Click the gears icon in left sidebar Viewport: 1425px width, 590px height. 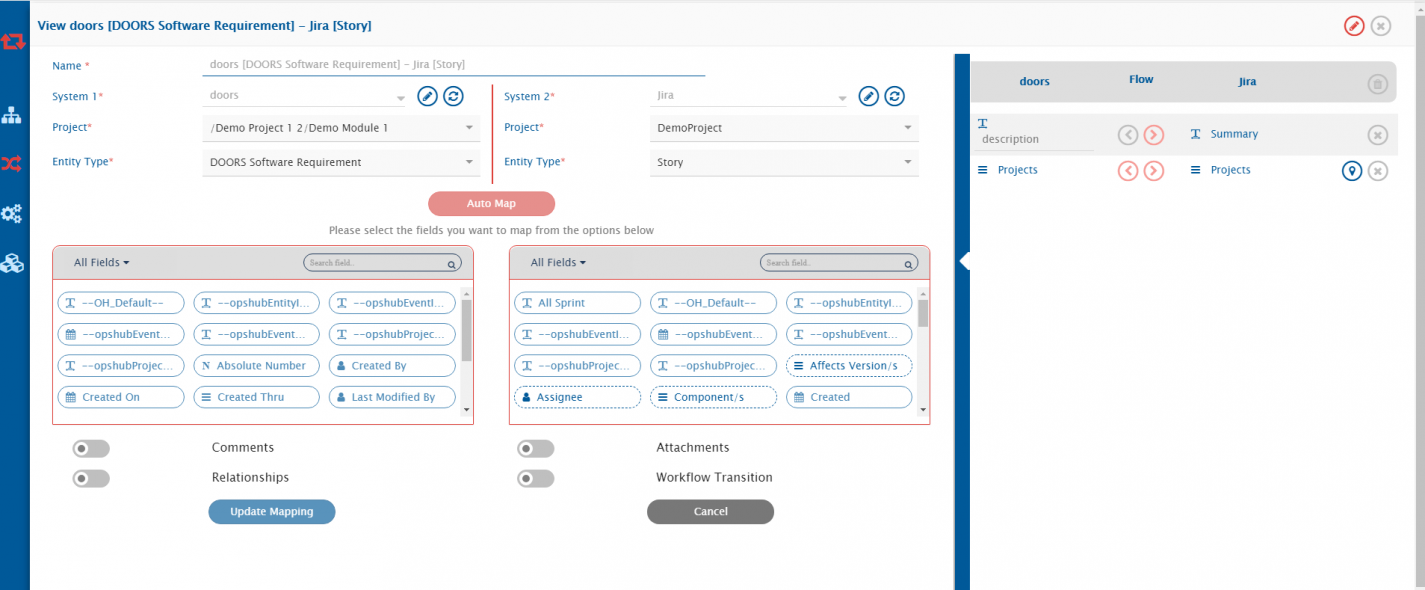[x=12, y=213]
